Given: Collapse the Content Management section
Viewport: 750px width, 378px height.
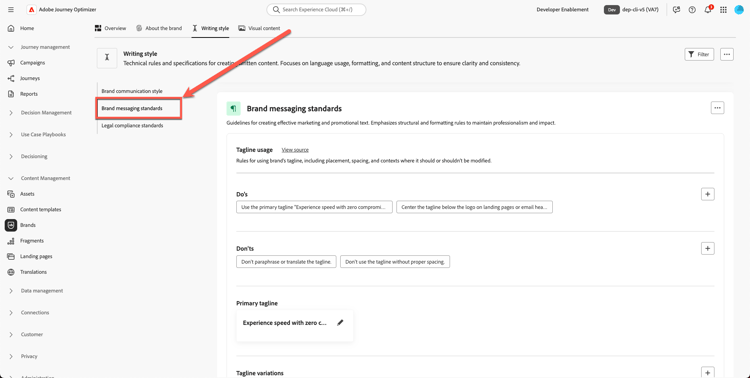Looking at the screenshot, I should tap(11, 178).
